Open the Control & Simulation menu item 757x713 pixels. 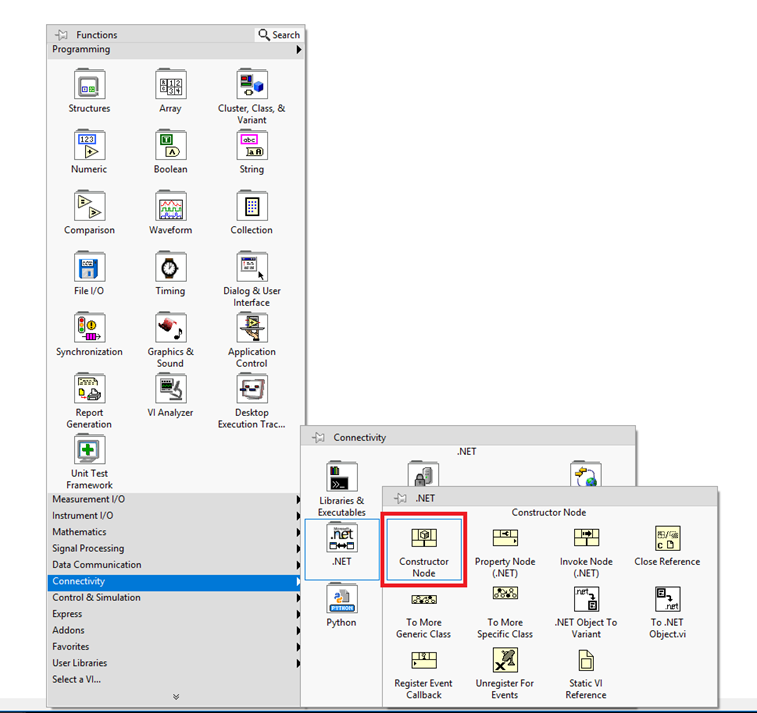tap(96, 597)
